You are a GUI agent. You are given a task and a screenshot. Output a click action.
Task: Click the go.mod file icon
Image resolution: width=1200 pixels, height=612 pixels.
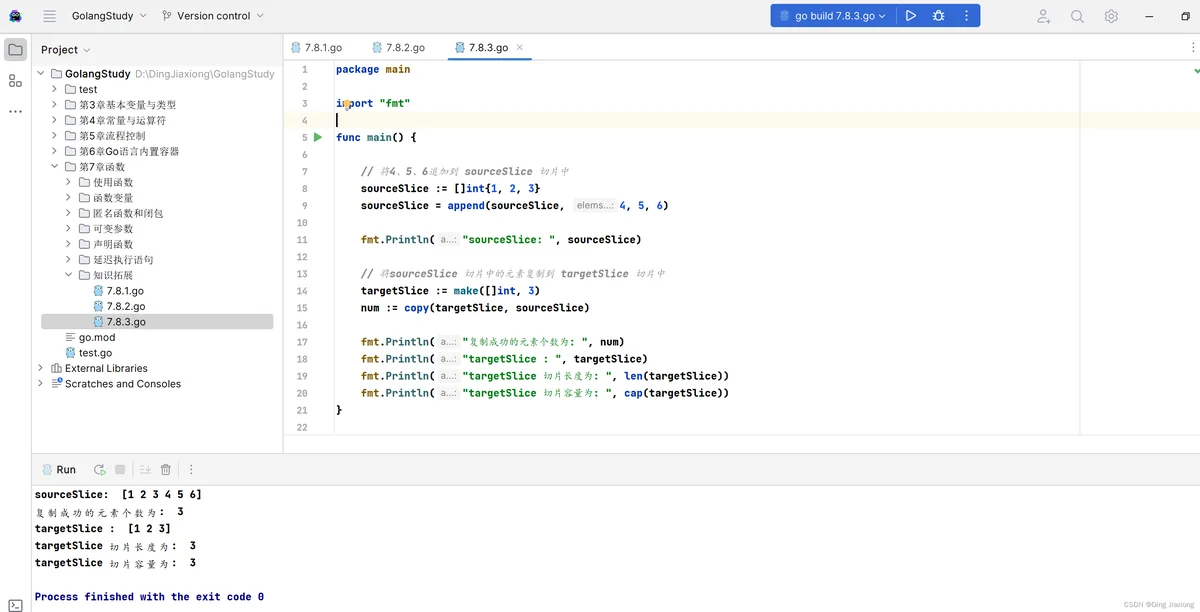pyautogui.click(x=70, y=338)
